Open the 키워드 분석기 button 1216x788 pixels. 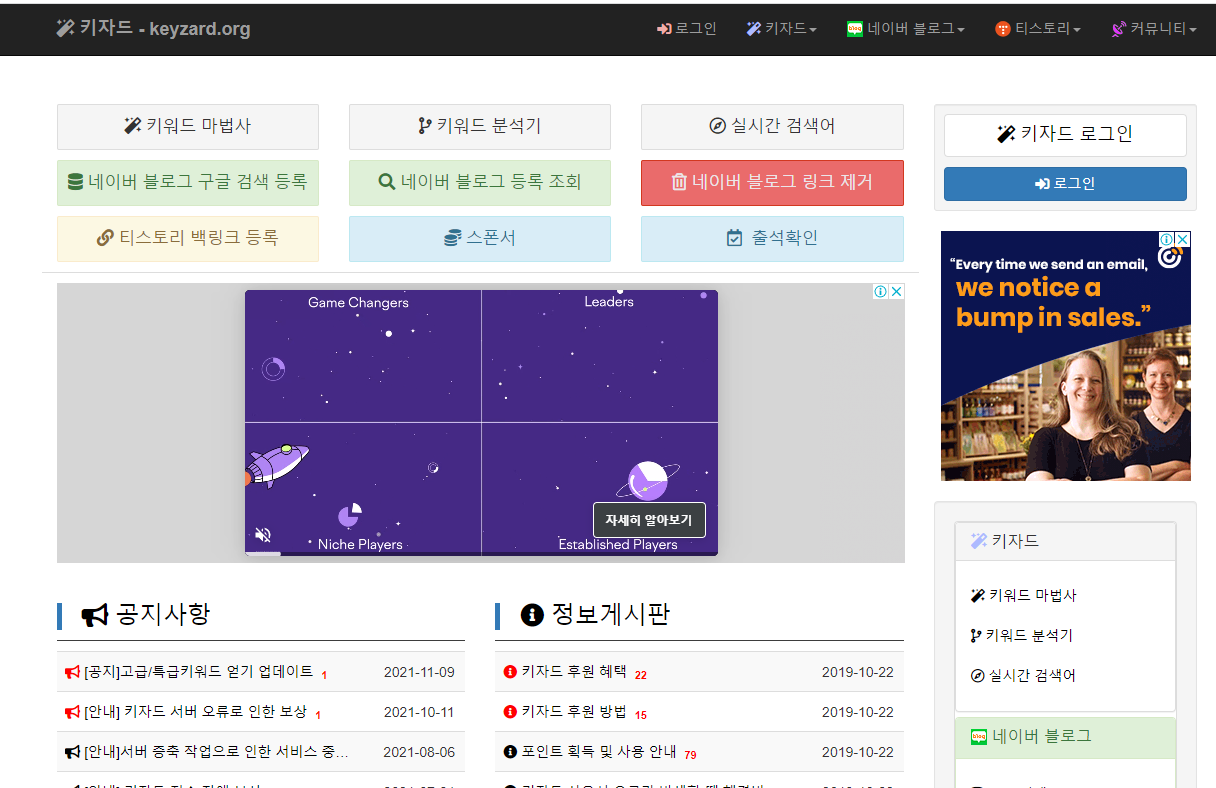(x=480, y=127)
